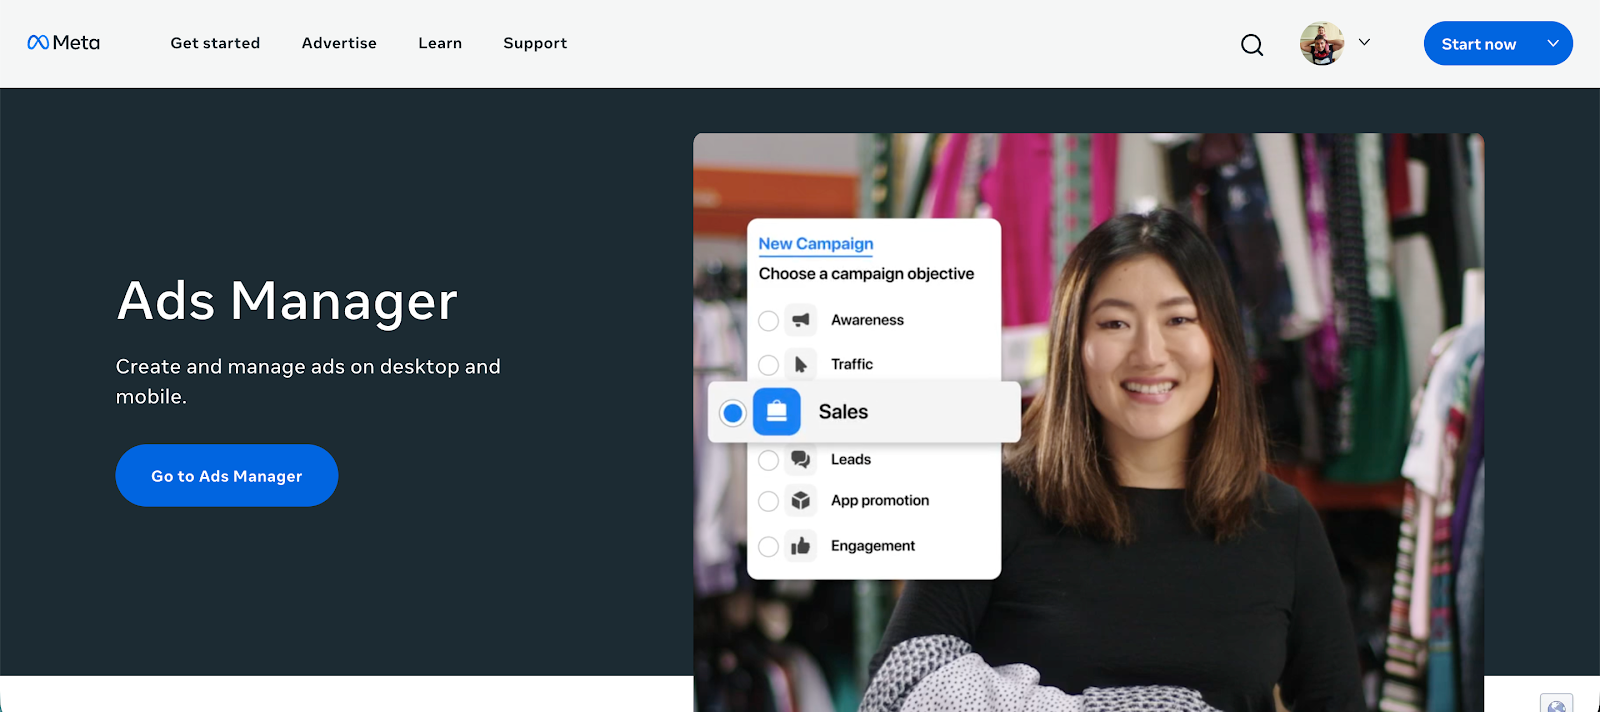Click the Awareness megaphone icon
This screenshot has width=1600, height=712.
(x=801, y=320)
